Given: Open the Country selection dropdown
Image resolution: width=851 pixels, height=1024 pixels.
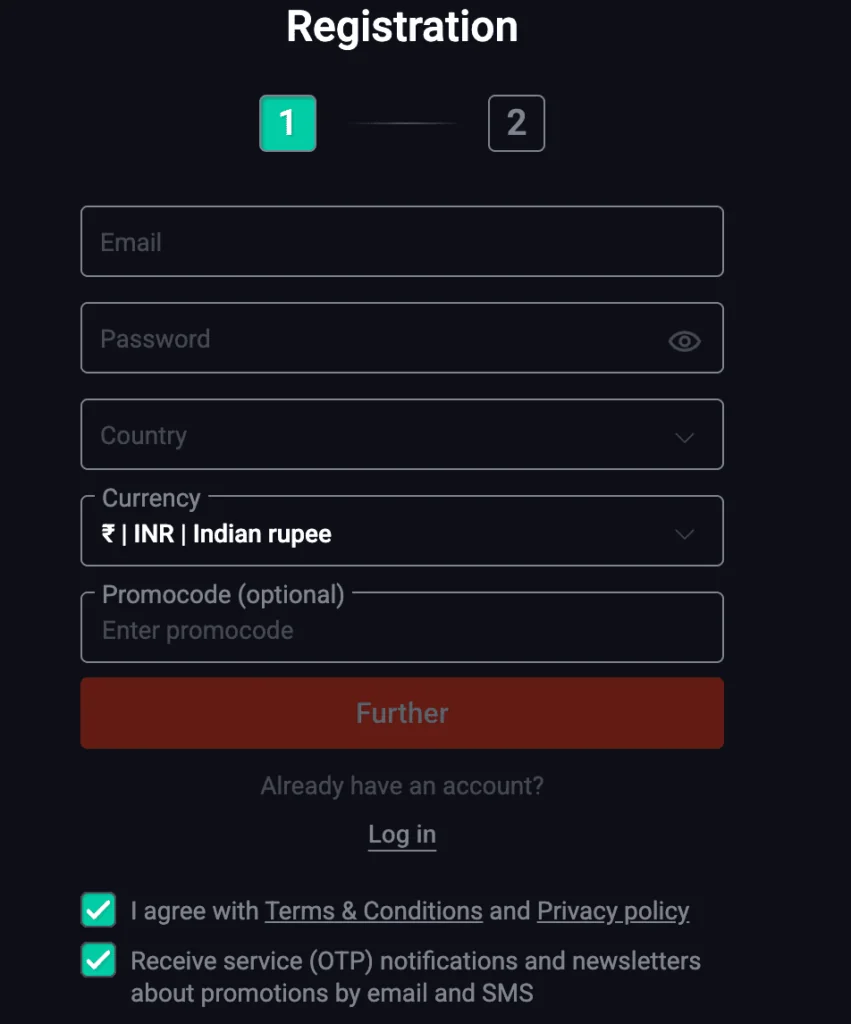Looking at the screenshot, I should point(400,435).
